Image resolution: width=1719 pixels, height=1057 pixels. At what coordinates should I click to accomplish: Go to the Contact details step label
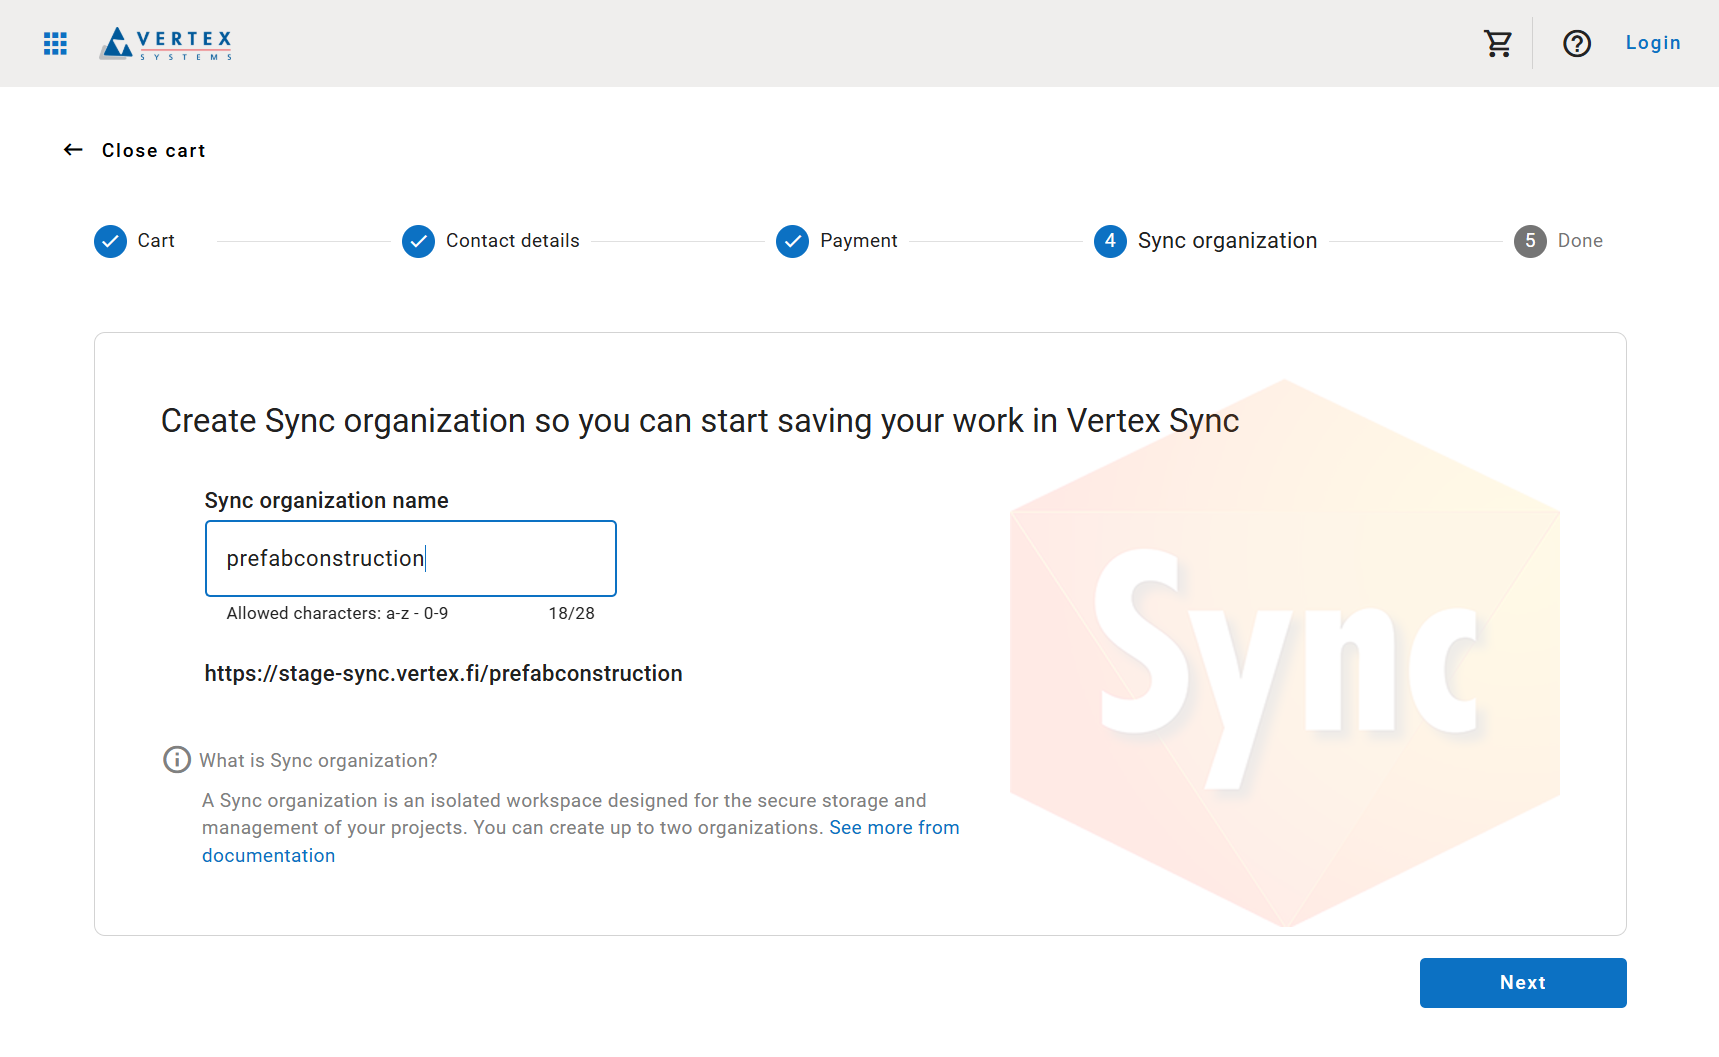(x=512, y=241)
